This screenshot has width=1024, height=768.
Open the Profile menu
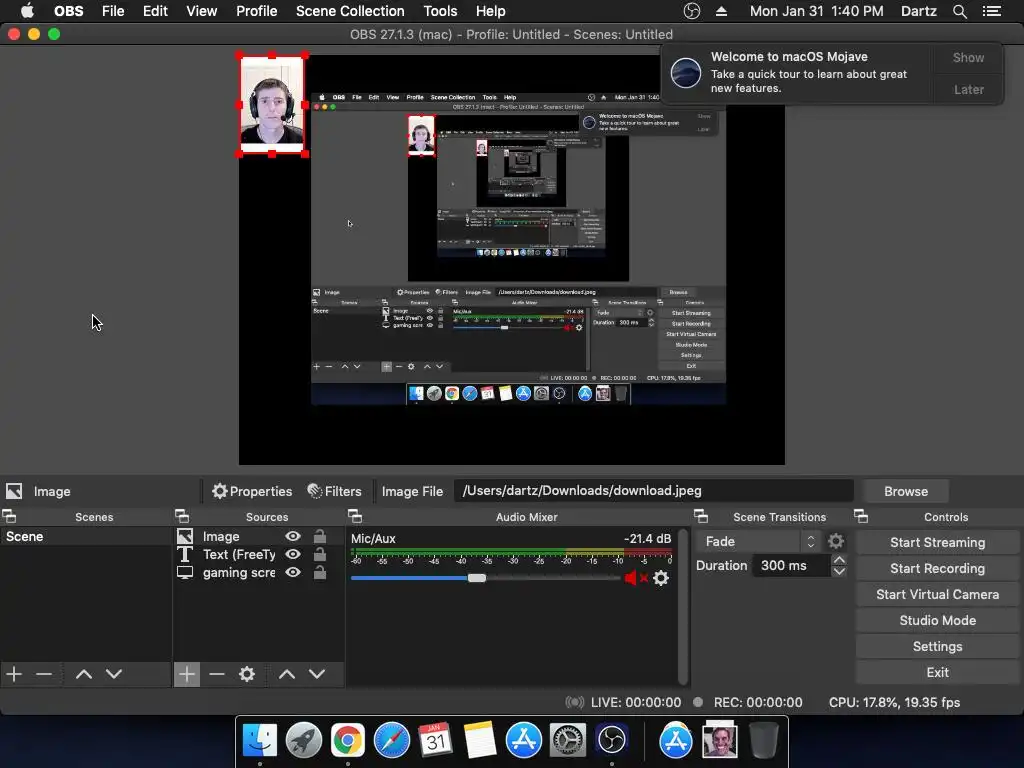pyautogui.click(x=257, y=11)
